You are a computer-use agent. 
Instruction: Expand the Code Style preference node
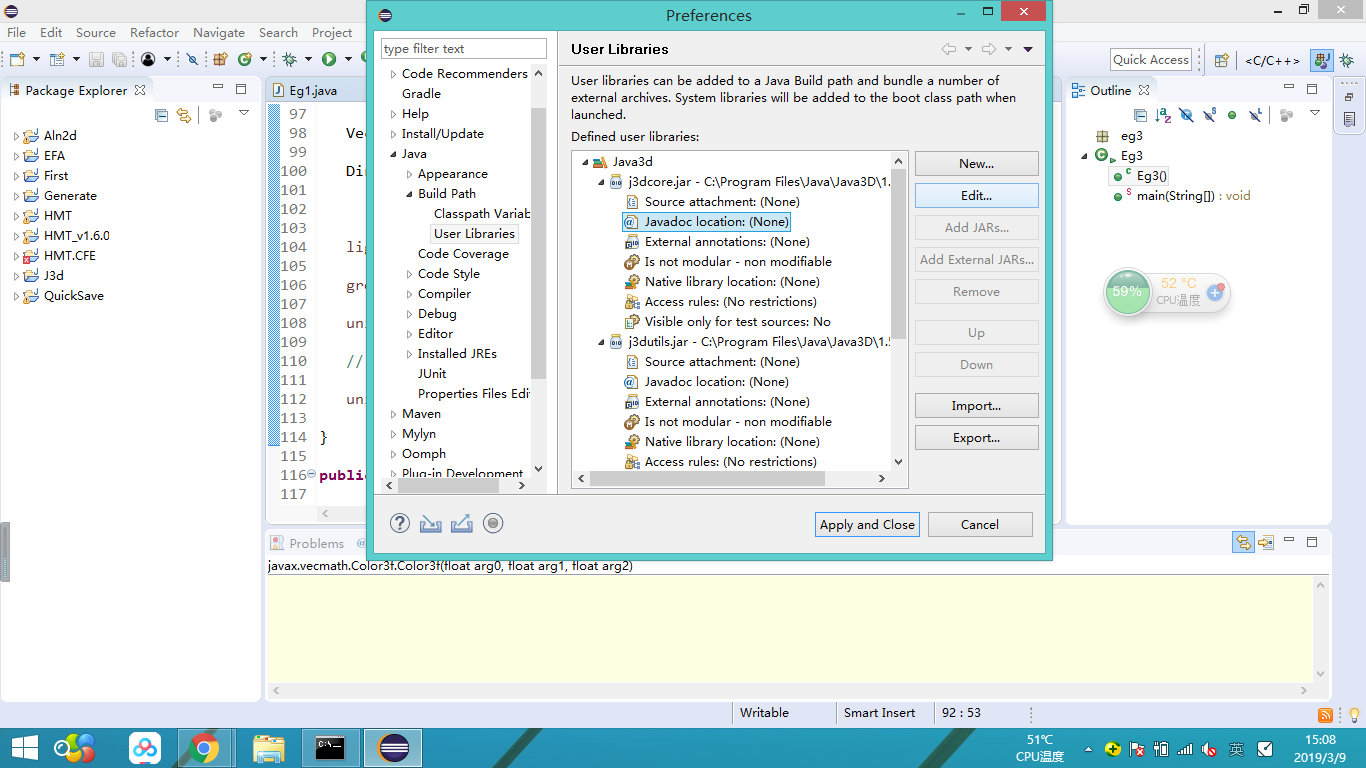(x=409, y=274)
